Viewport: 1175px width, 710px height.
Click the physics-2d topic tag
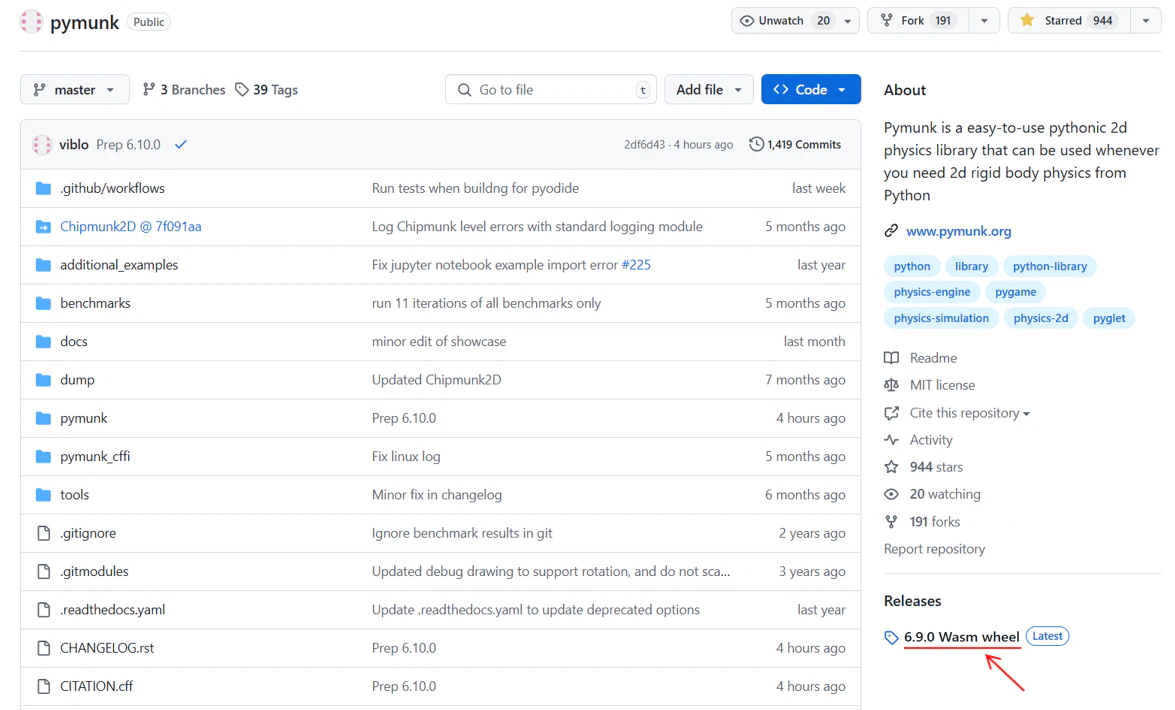1041,318
